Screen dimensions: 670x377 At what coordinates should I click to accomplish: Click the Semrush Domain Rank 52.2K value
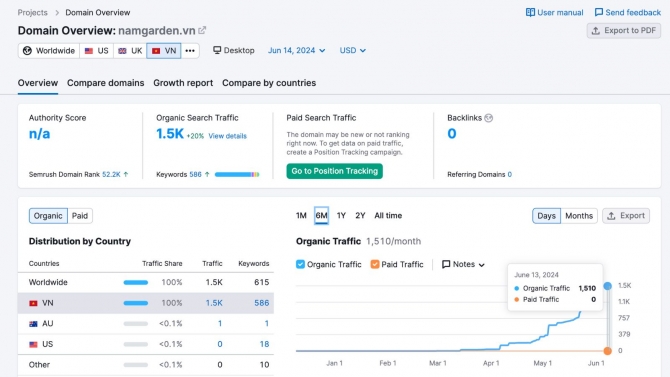111,174
